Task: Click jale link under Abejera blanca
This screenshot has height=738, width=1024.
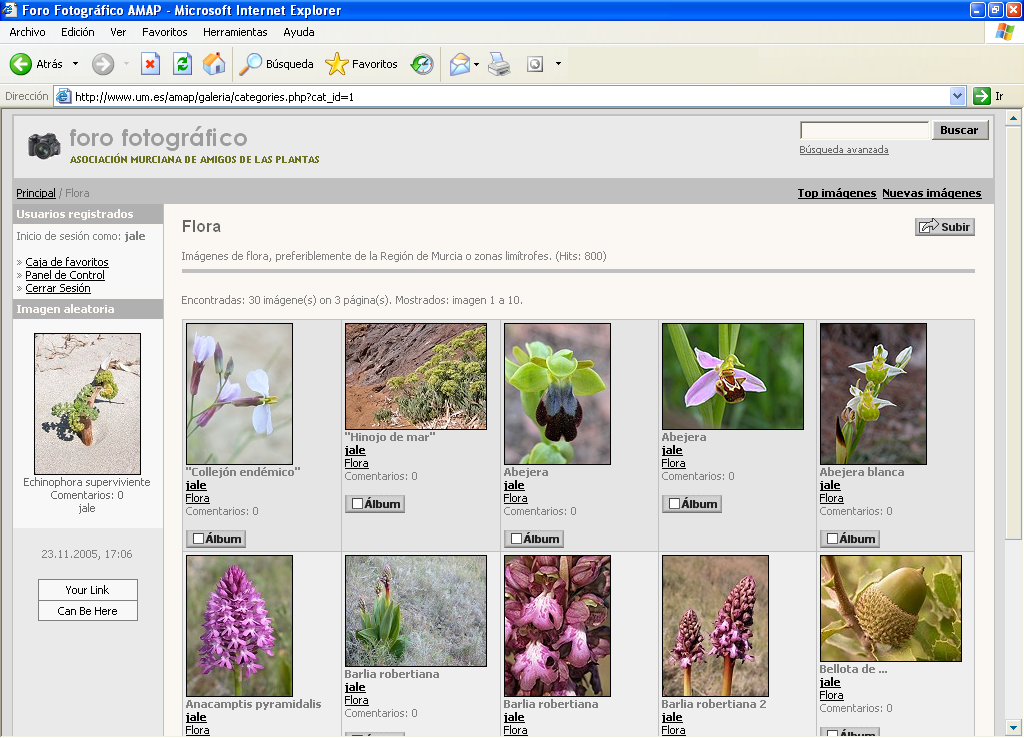Action: tap(830, 485)
